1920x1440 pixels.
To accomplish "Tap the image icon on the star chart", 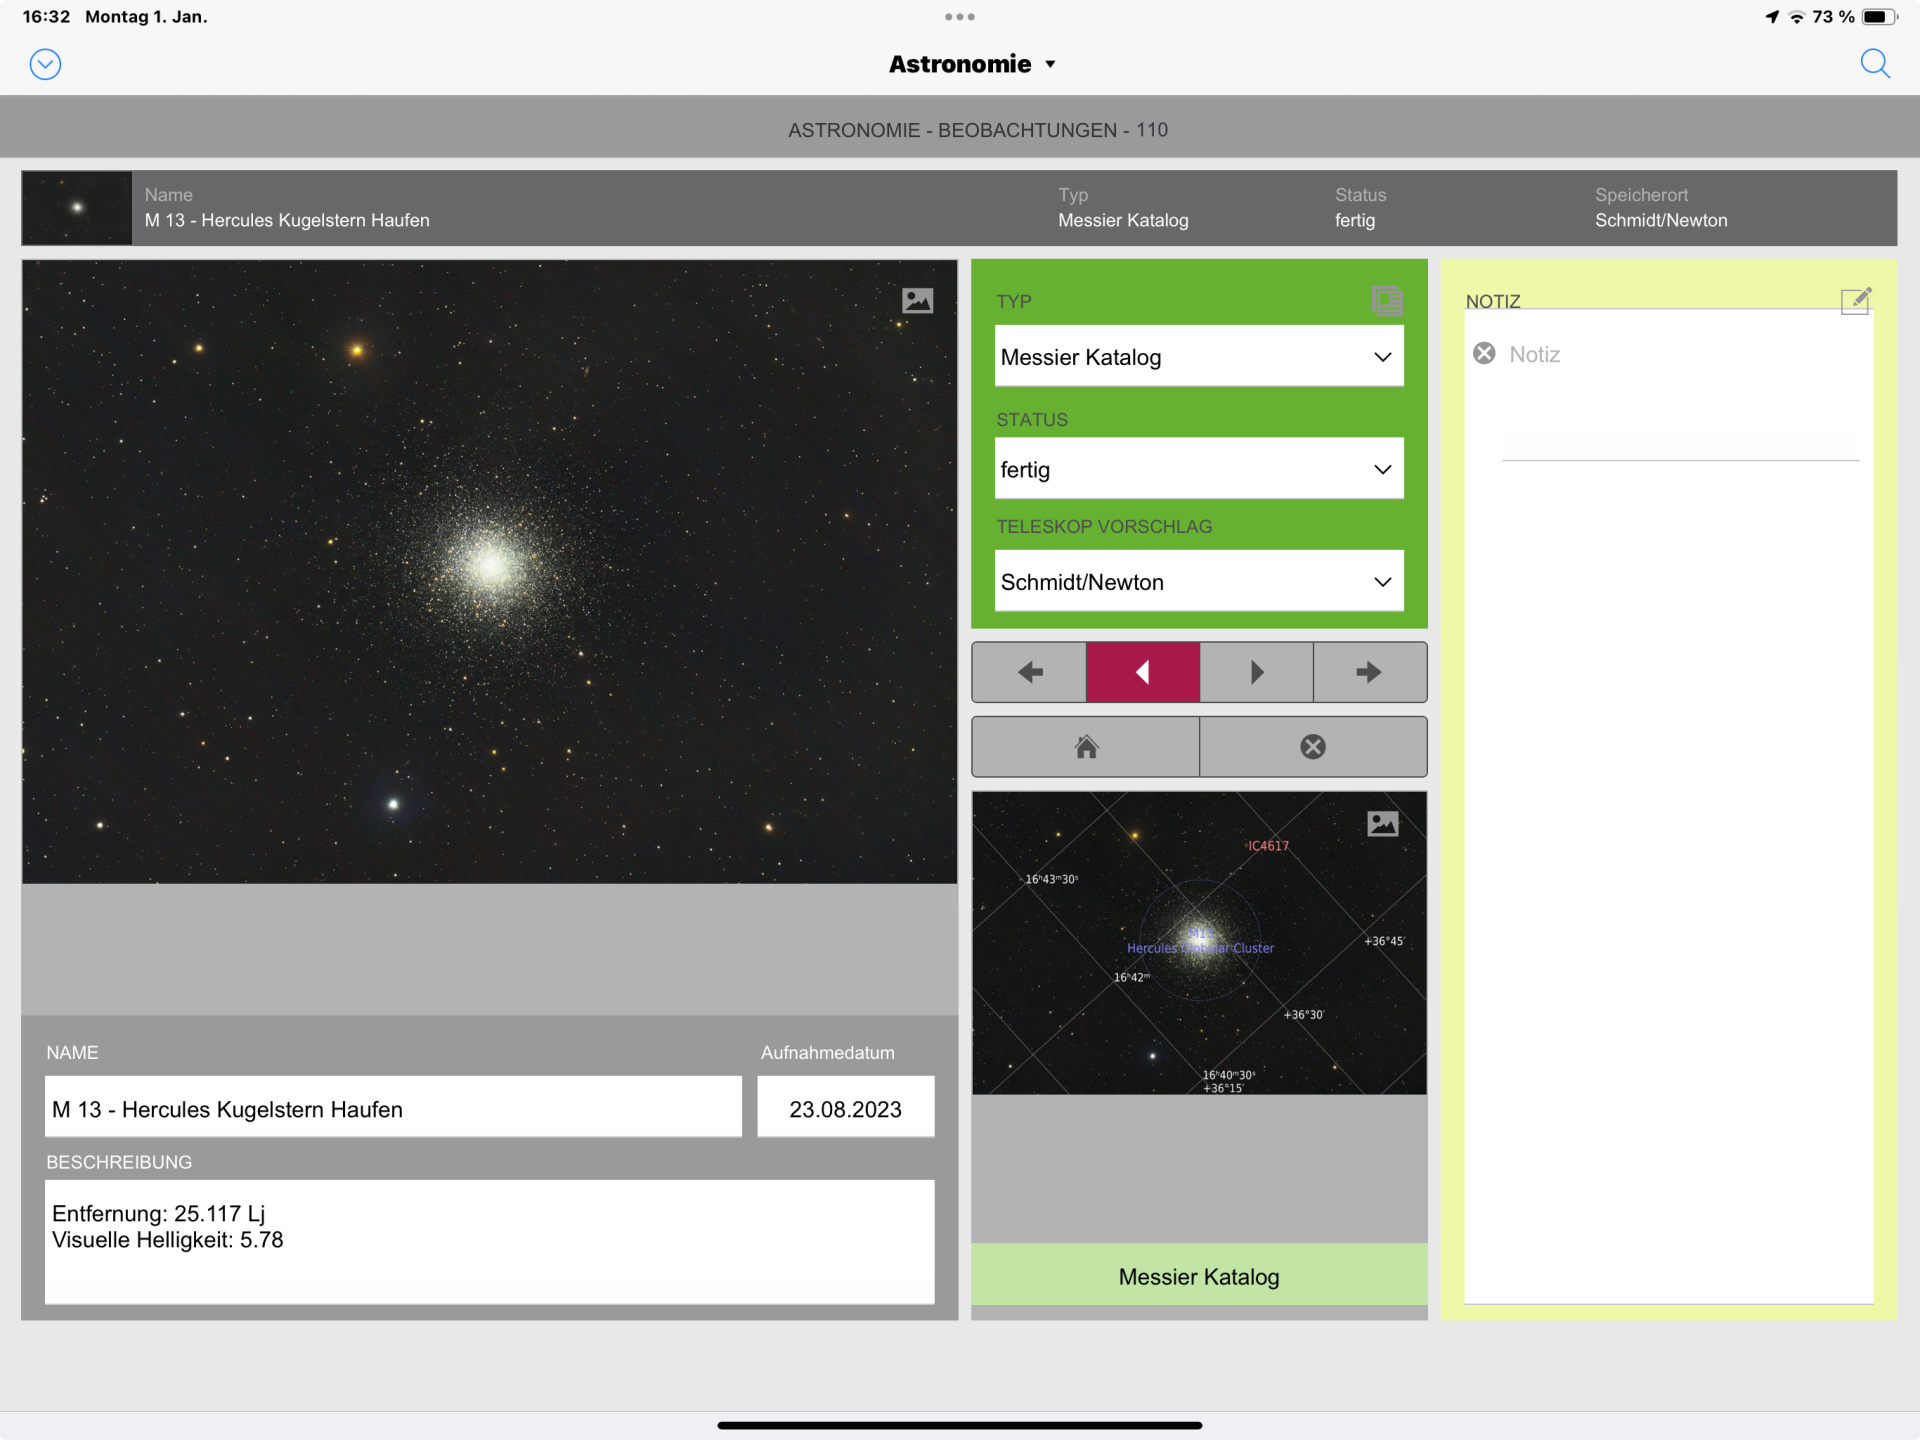I will (x=1382, y=823).
